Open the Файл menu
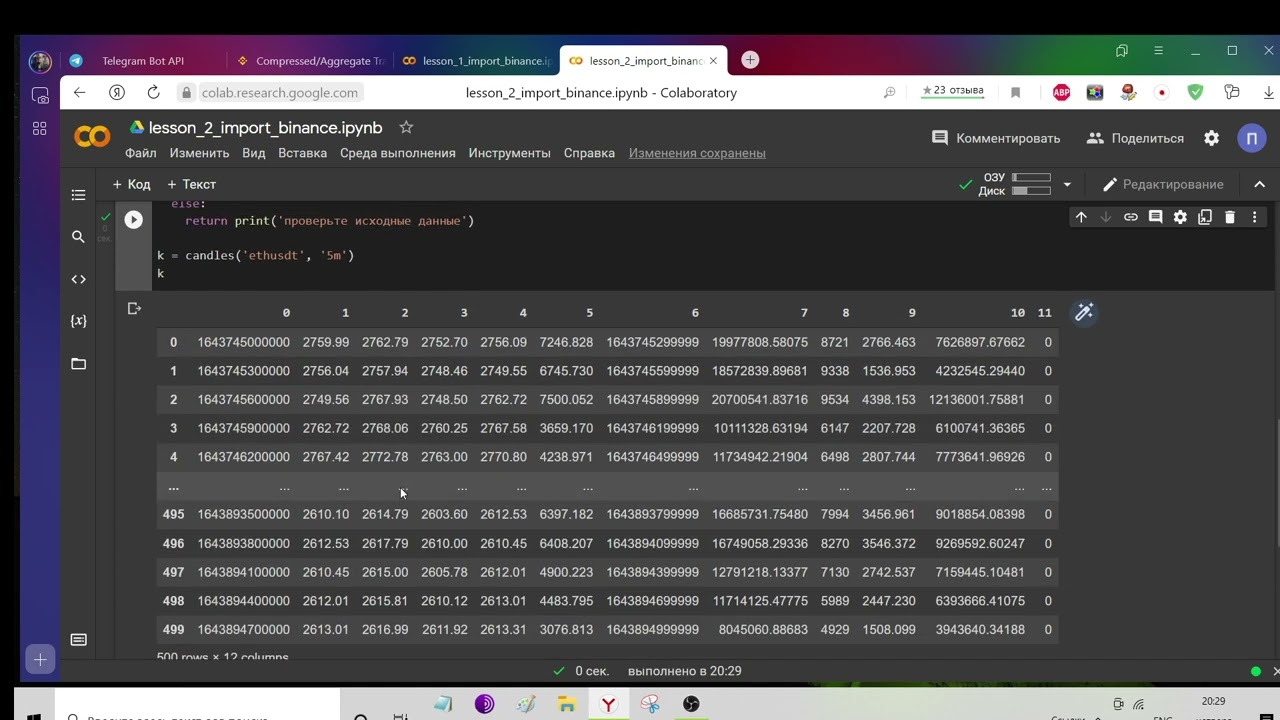 pos(141,153)
